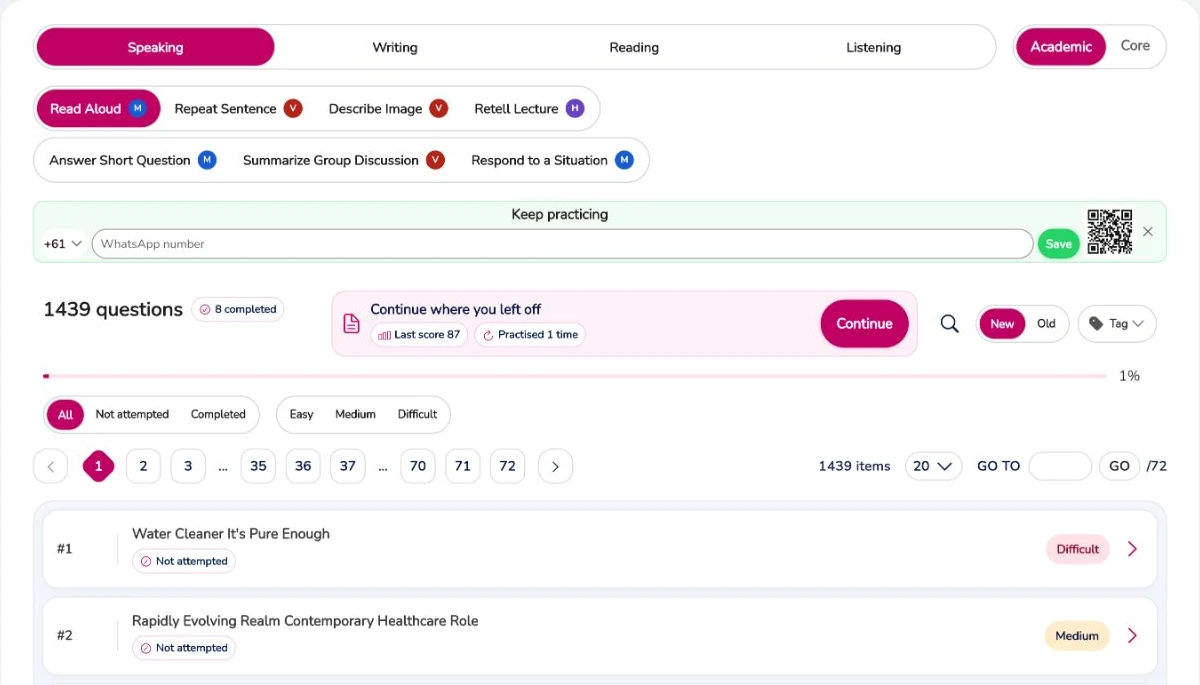
Task: Open question #2 arrow chevron
Action: (x=1132, y=636)
